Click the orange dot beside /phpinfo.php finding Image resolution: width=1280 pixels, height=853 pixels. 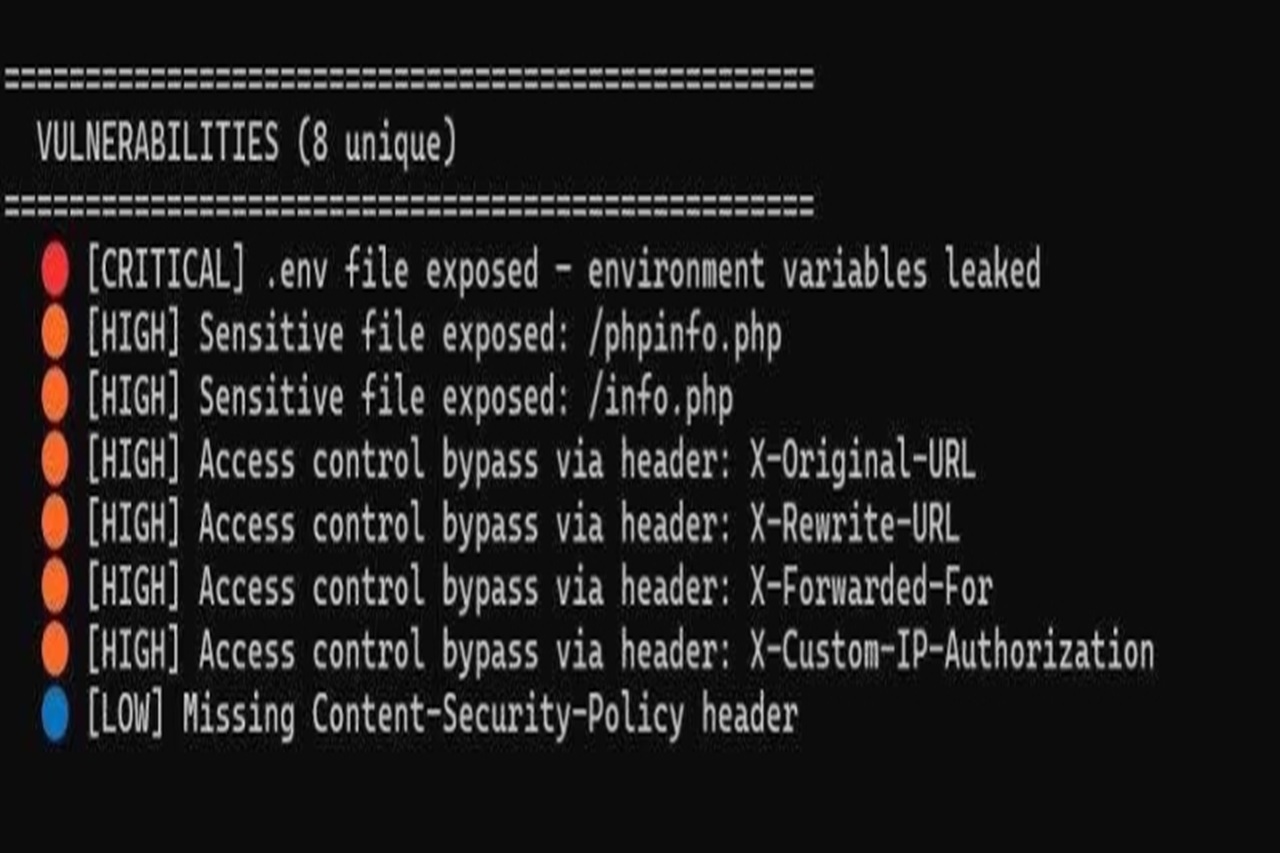point(55,335)
